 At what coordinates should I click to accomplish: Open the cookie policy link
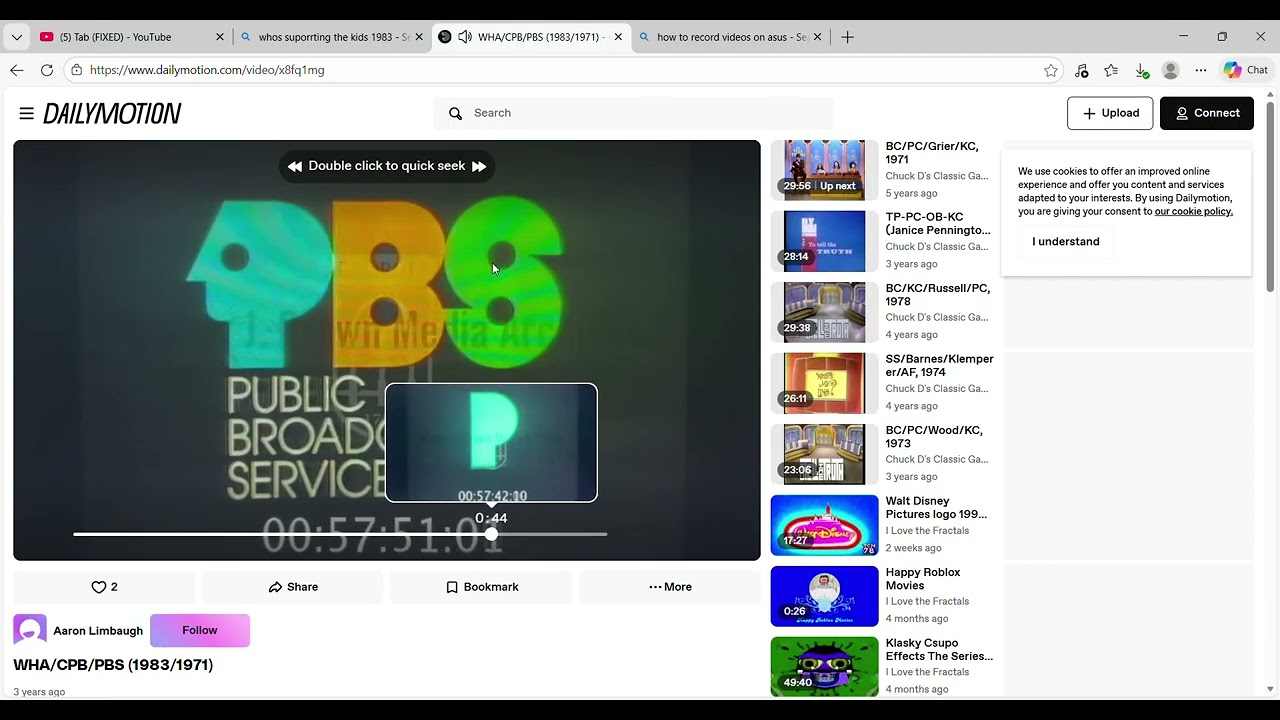click(x=1193, y=211)
